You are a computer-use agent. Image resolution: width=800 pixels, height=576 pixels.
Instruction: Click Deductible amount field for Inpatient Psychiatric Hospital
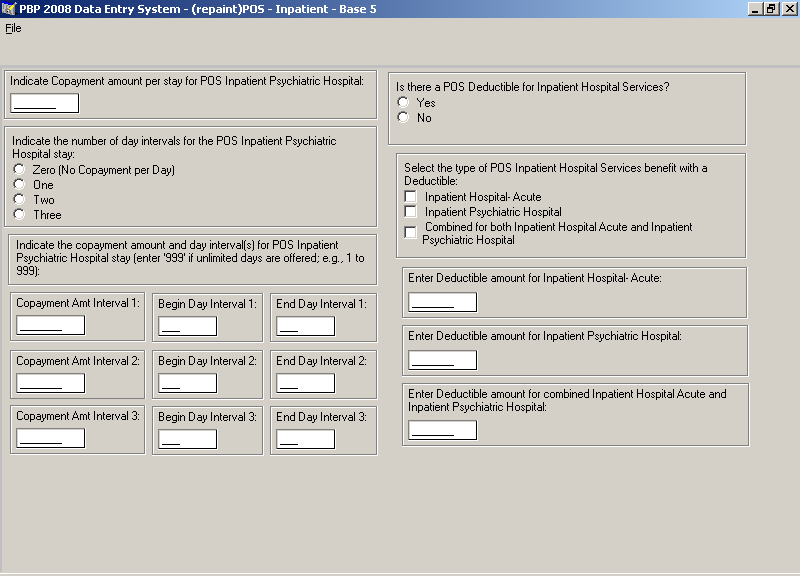[x=442, y=360]
